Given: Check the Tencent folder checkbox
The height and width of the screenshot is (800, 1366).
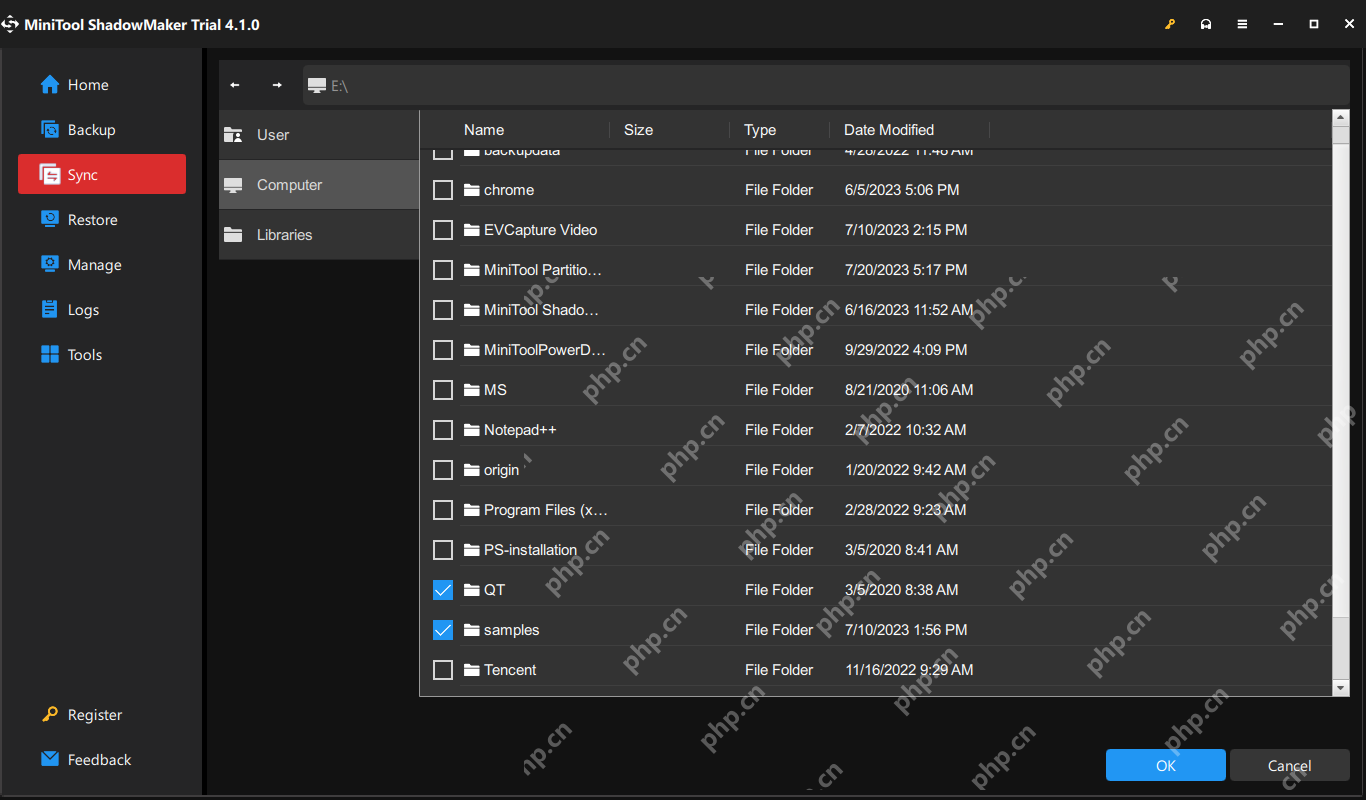Looking at the screenshot, I should point(443,670).
